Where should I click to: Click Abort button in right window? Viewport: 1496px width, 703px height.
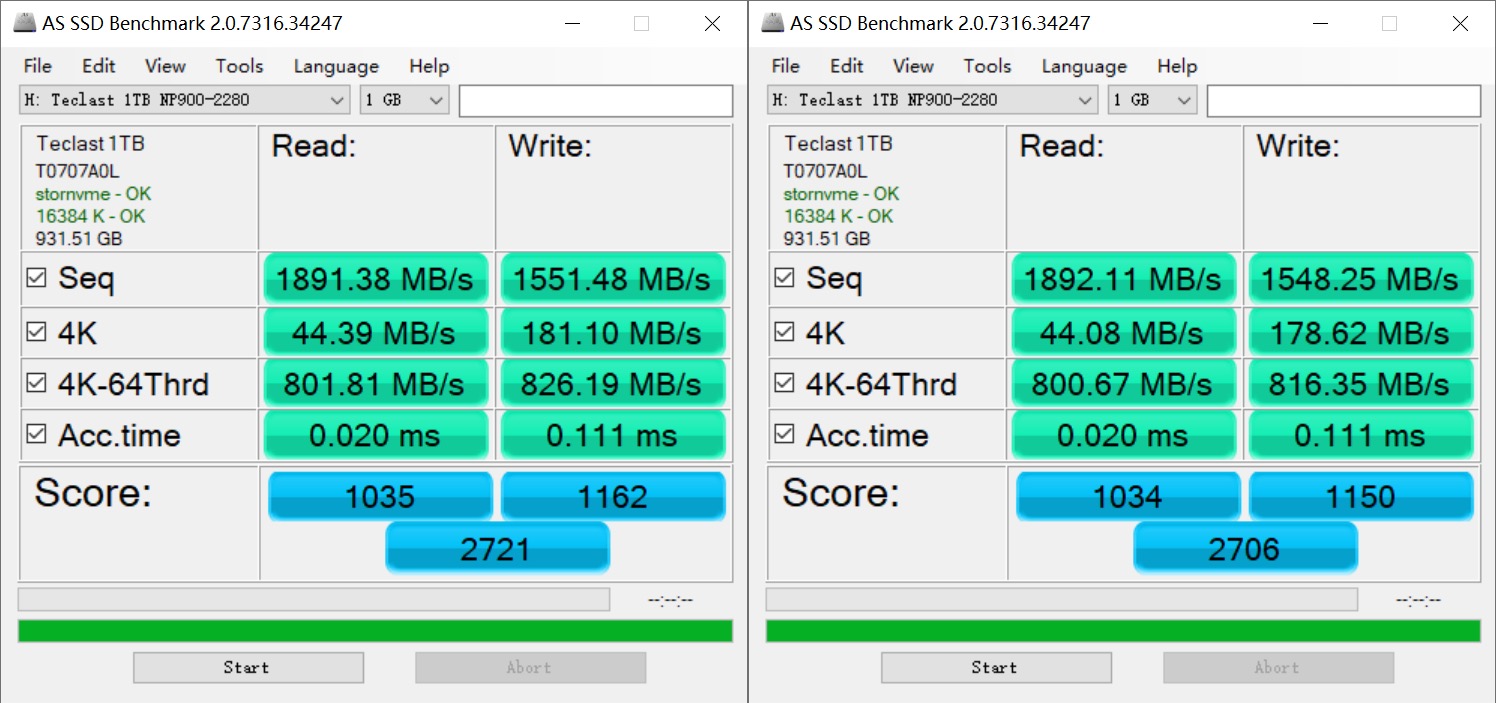pyautogui.click(x=1278, y=667)
